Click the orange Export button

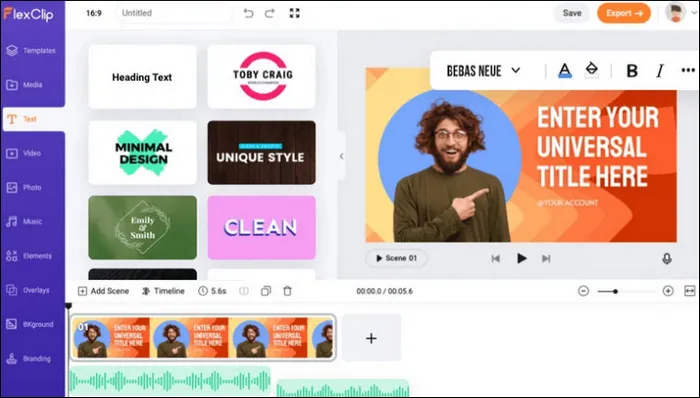pyautogui.click(x=624, y=13)
